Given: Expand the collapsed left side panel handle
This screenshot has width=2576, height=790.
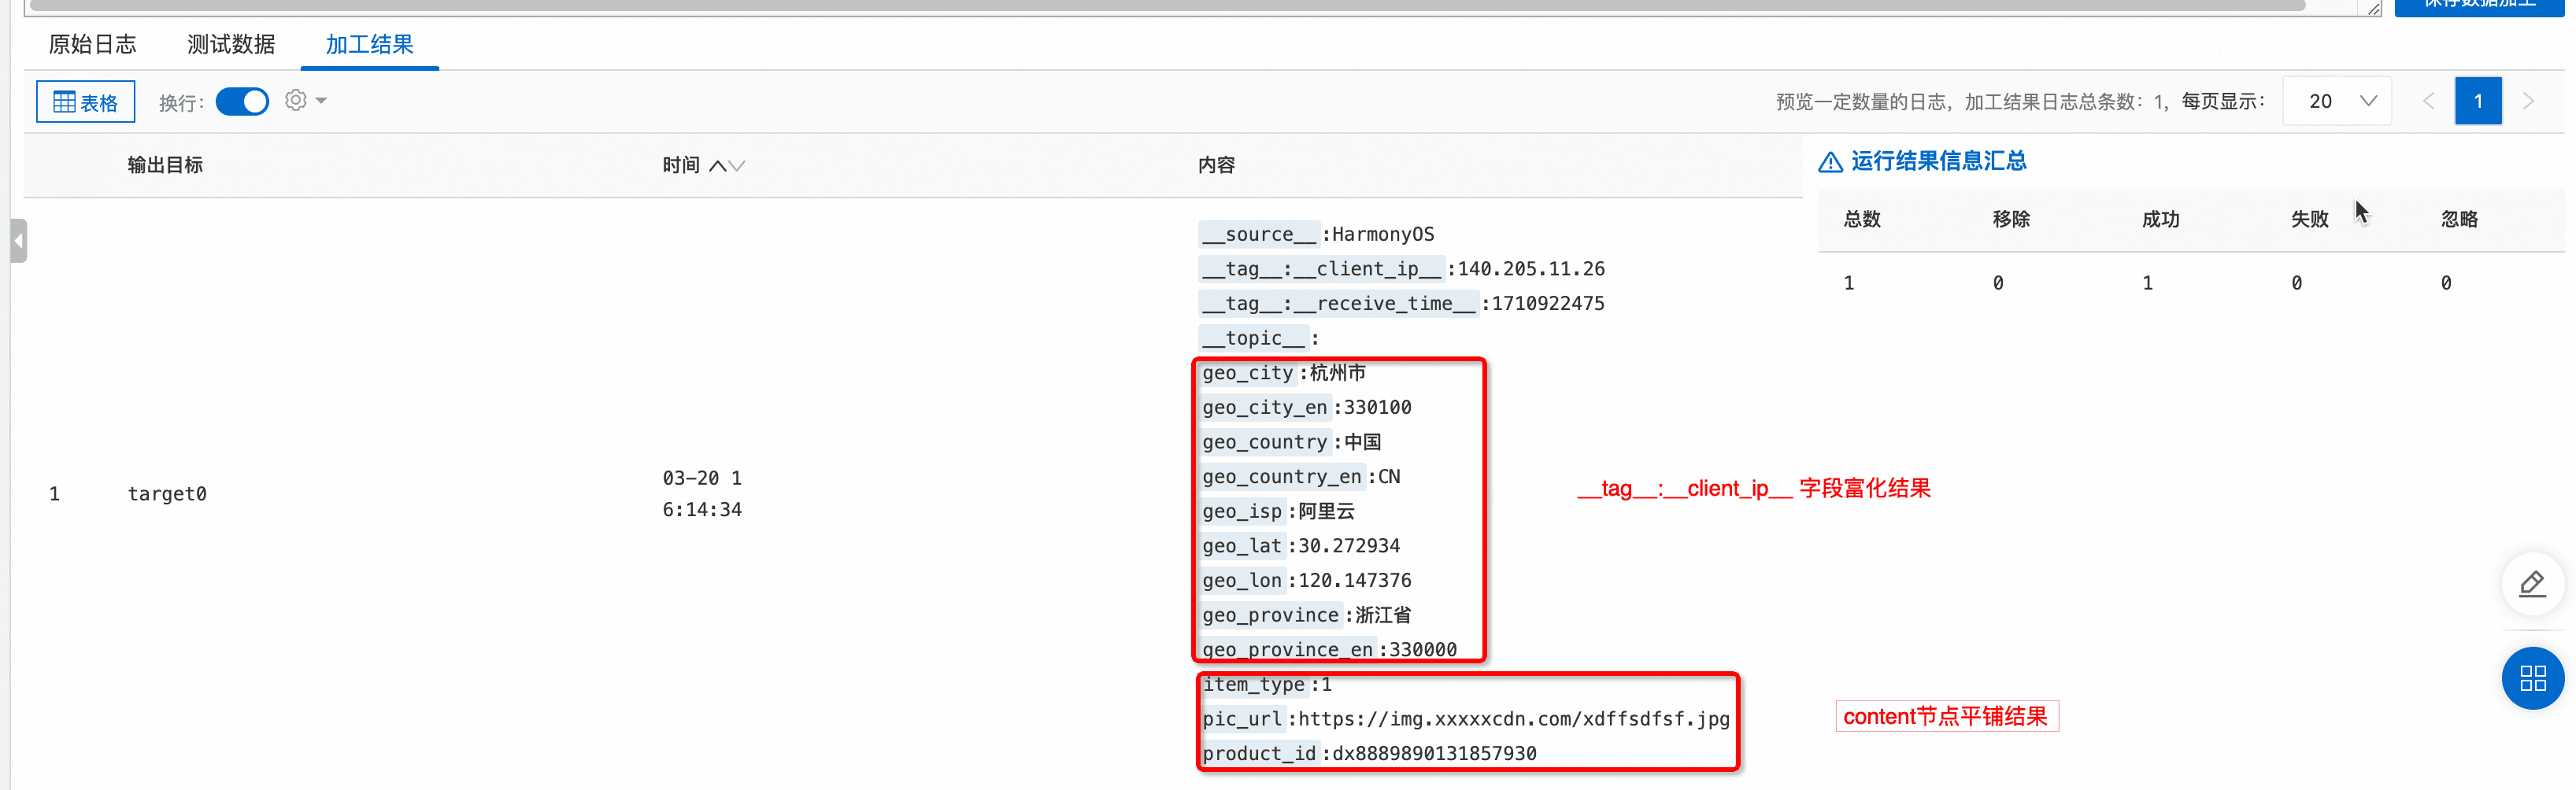Looking at the screenshot, I should tap(18, 241).
